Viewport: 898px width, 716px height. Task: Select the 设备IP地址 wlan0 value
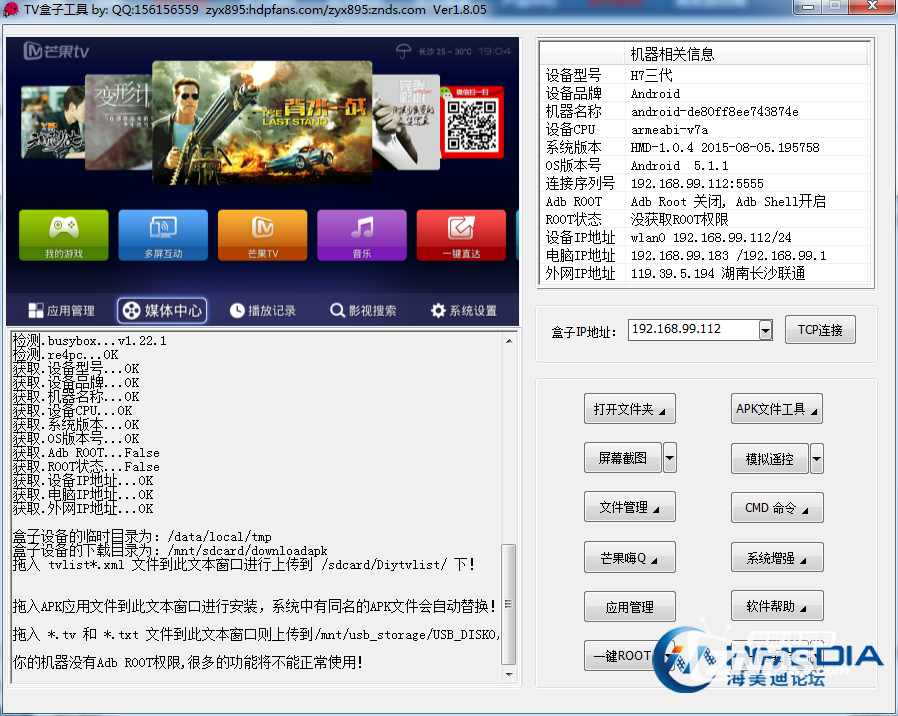pos(711,237)
